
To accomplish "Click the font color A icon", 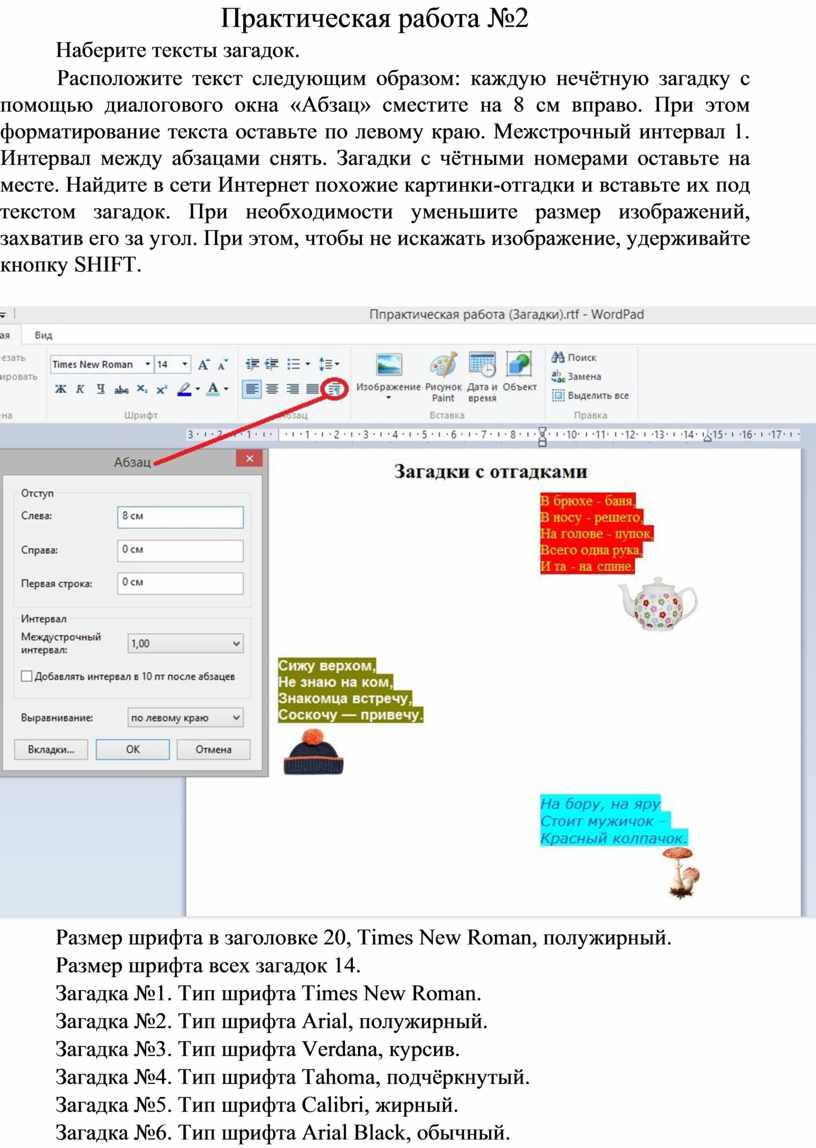I will [x=213, y=389].
